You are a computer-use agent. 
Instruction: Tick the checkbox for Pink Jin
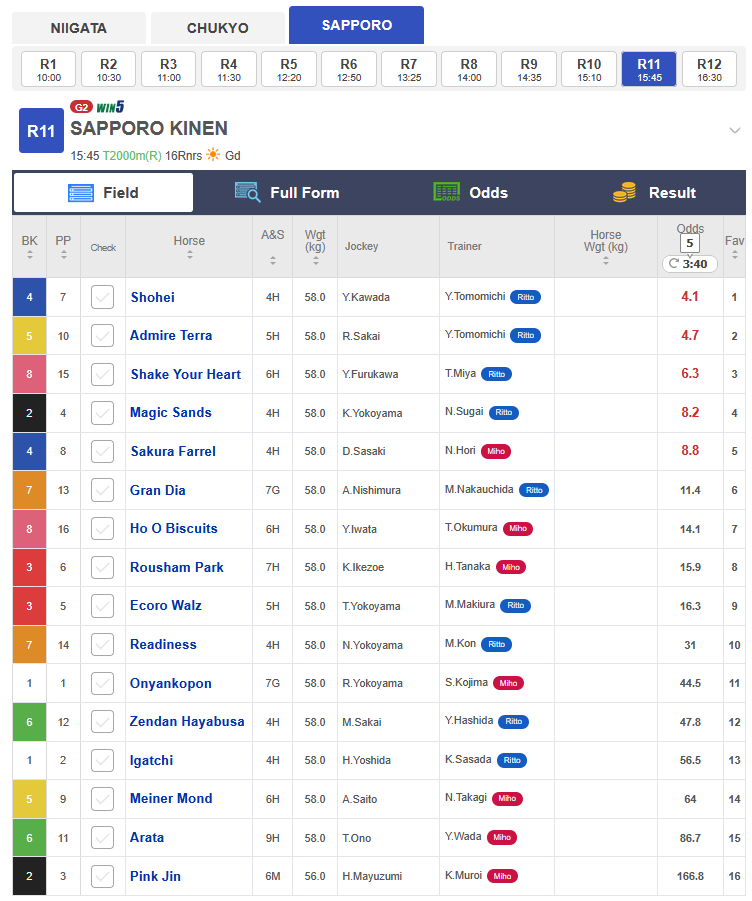(102, 876)
